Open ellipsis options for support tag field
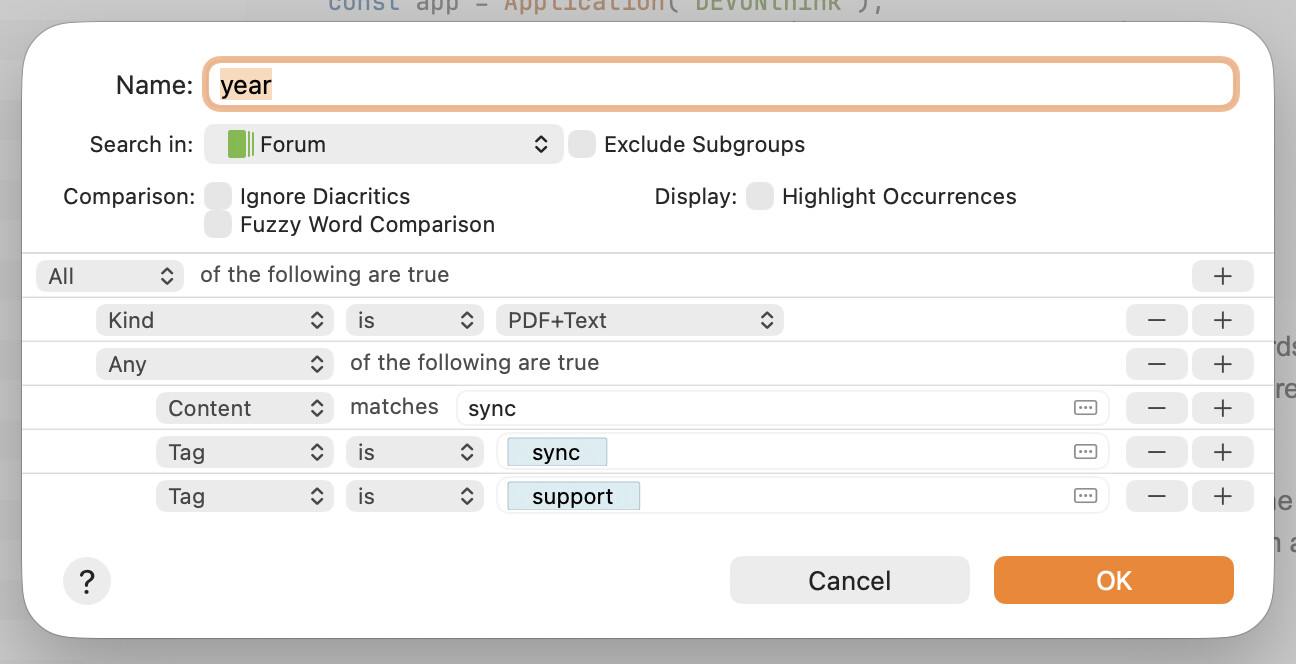 coord(1085,496)
